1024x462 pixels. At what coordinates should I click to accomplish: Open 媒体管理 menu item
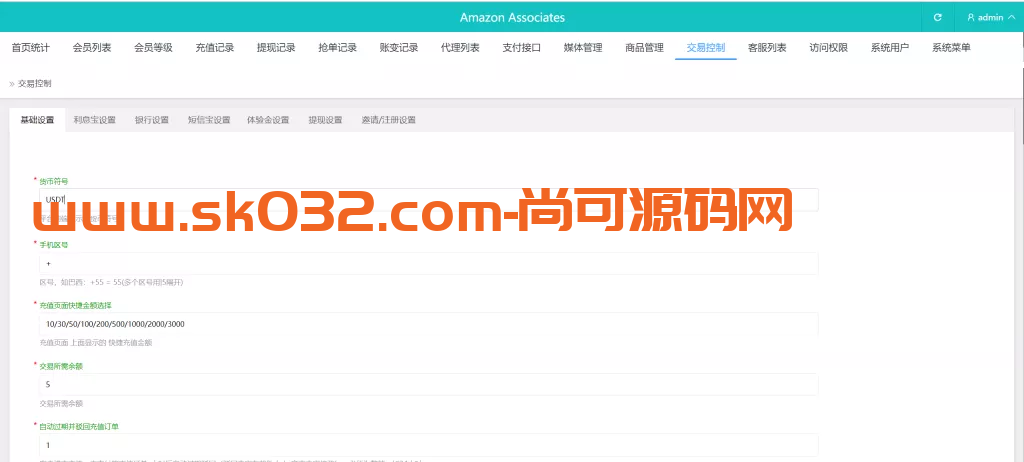(x=583, y=48)
